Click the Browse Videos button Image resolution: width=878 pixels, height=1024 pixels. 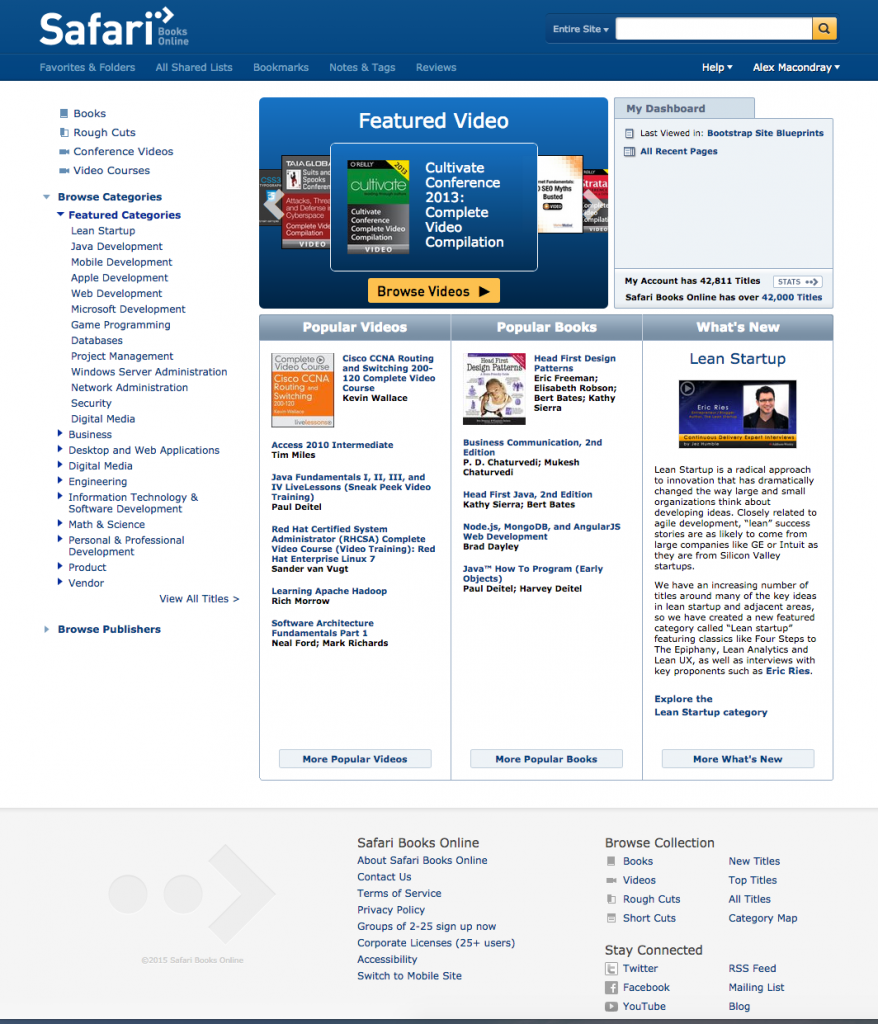pyautogui.click(x=434, y=291)
